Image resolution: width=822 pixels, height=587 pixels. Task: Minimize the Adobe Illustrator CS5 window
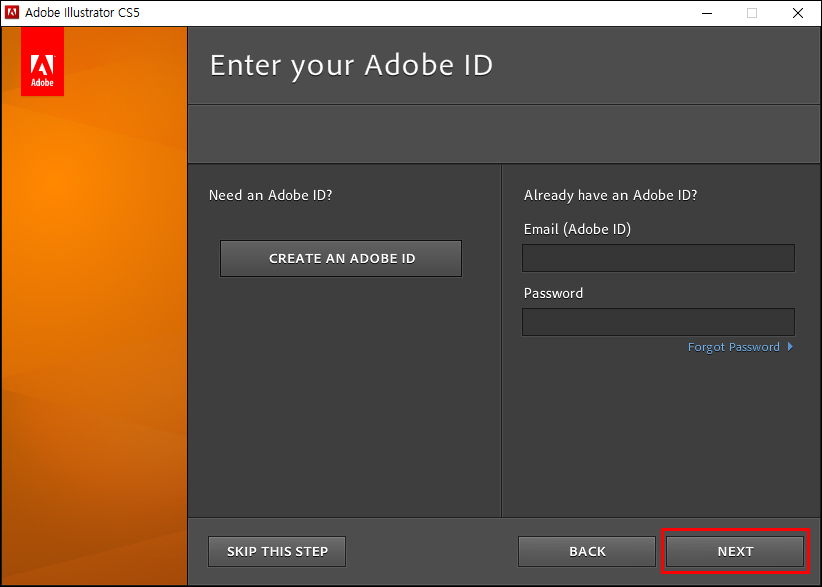pos(707,13)
